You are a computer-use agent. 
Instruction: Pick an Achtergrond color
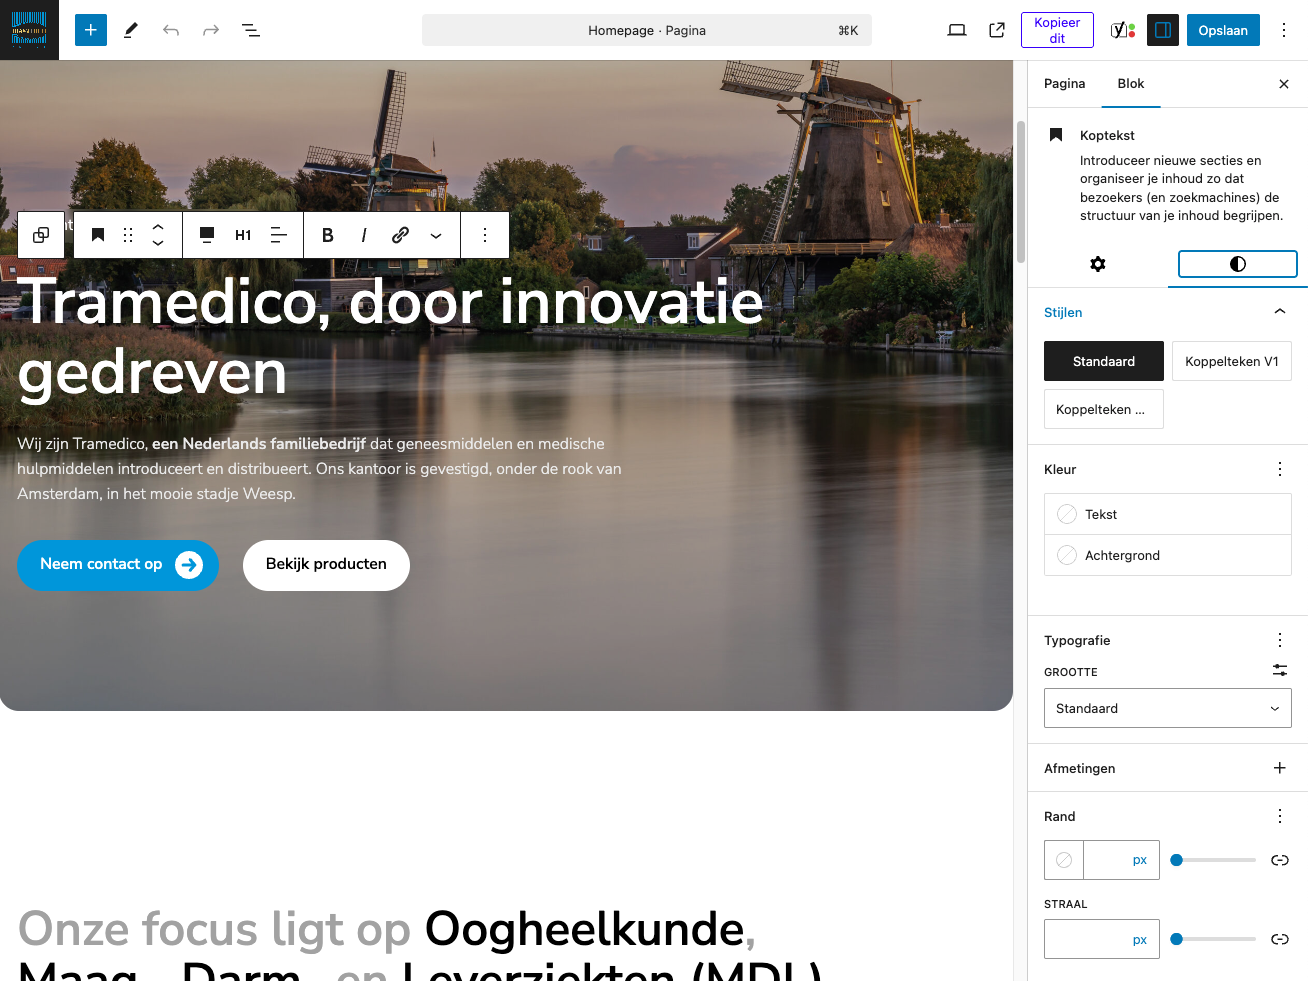pyautogui.click(x=1168, y=555)
